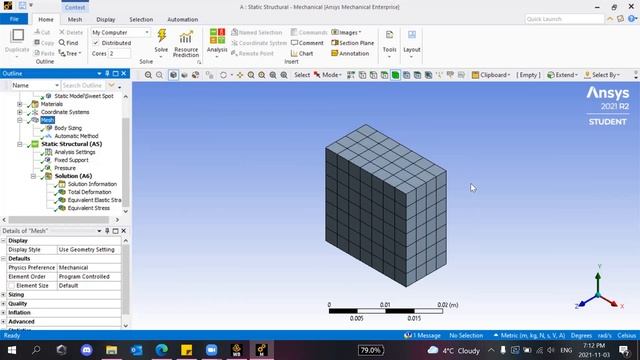
Task: Open Resource Prediction tool
Action: coord(186,44)
